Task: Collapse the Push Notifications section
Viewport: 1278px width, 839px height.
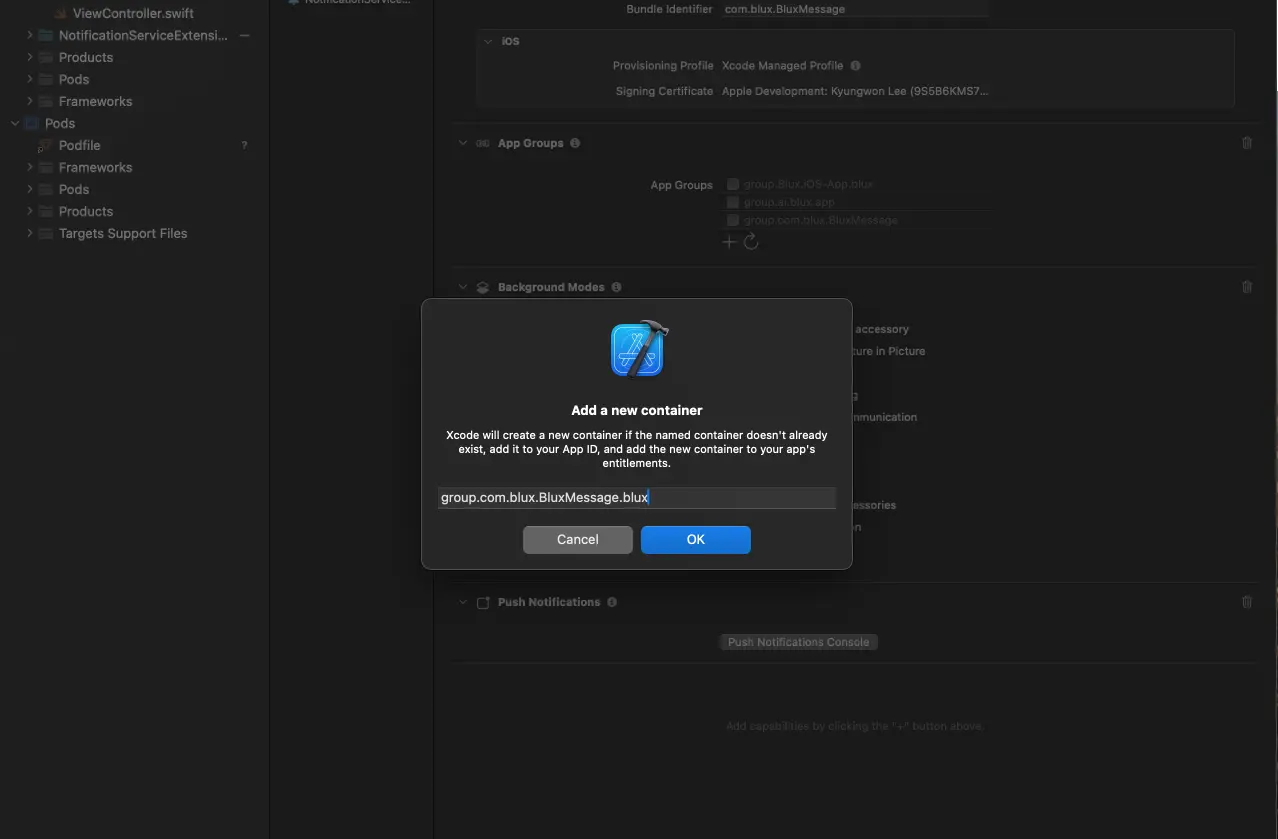Action: coord(463,602)
